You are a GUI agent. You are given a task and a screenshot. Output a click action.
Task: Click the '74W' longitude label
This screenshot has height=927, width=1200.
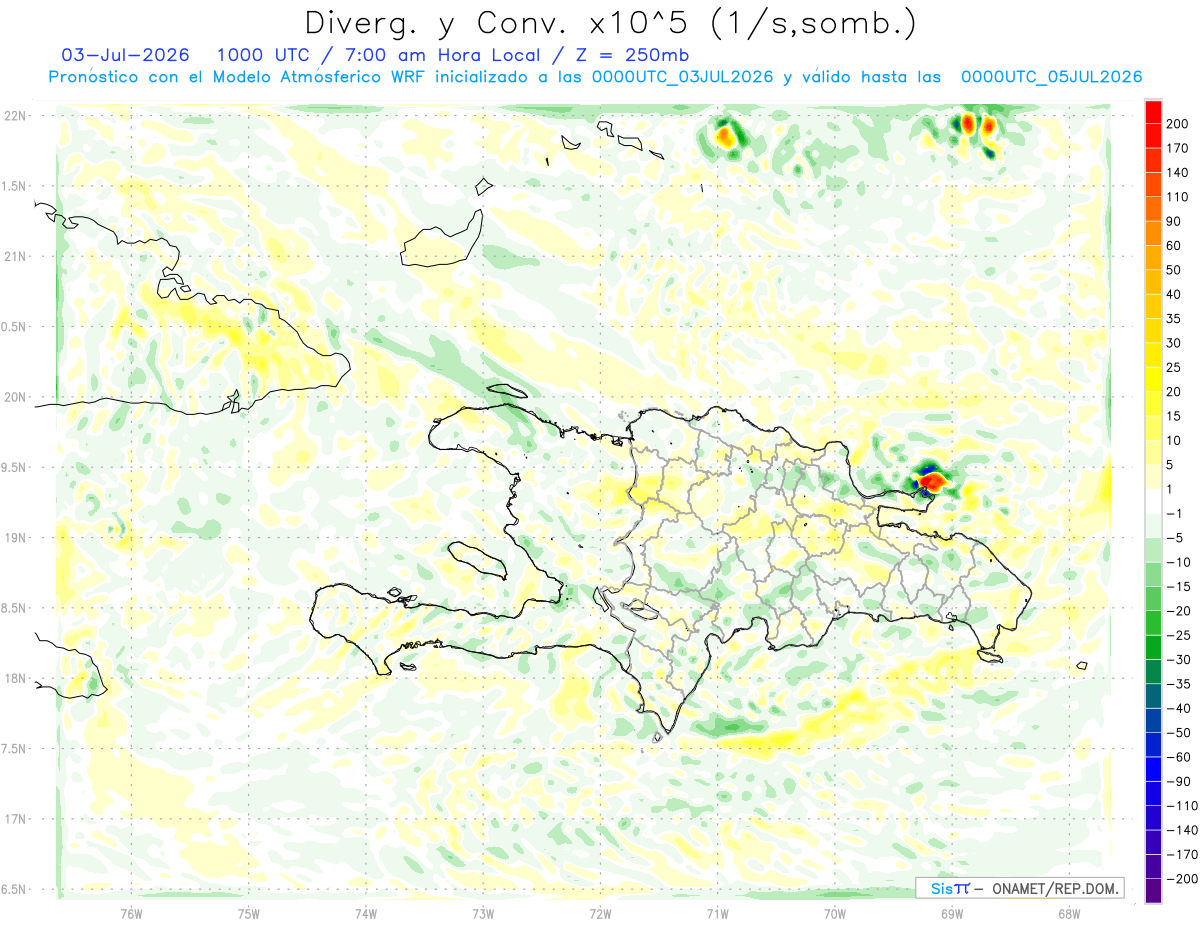pos(366,913)
